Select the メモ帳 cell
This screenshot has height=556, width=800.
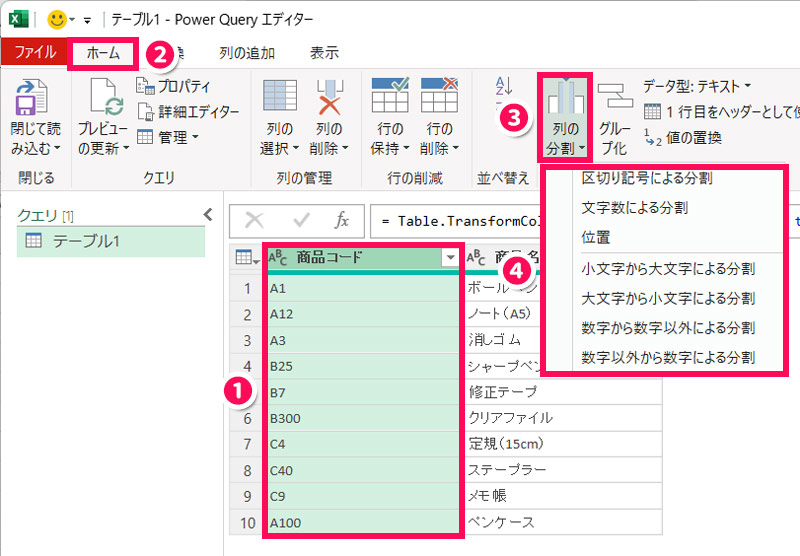[x=563, y=496]
